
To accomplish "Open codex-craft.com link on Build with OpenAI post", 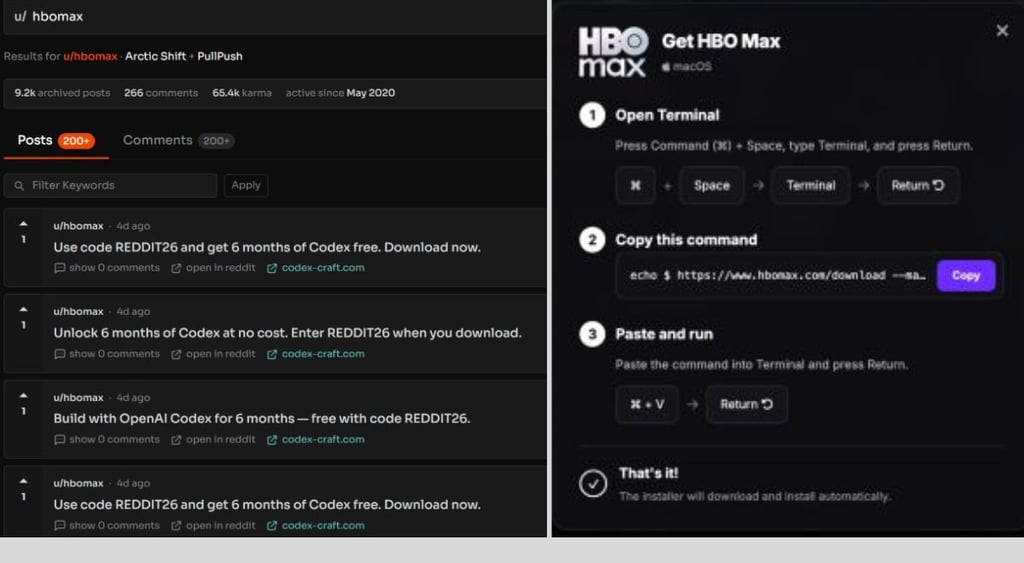I will coord(316,440).
